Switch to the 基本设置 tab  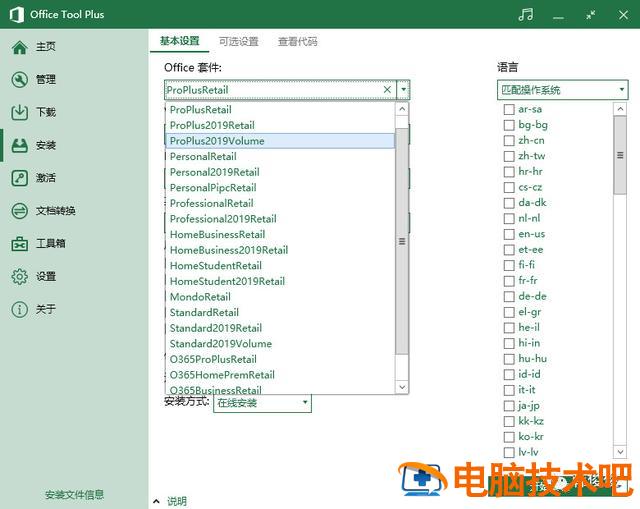pyautogui.click(x=180, y=41)
